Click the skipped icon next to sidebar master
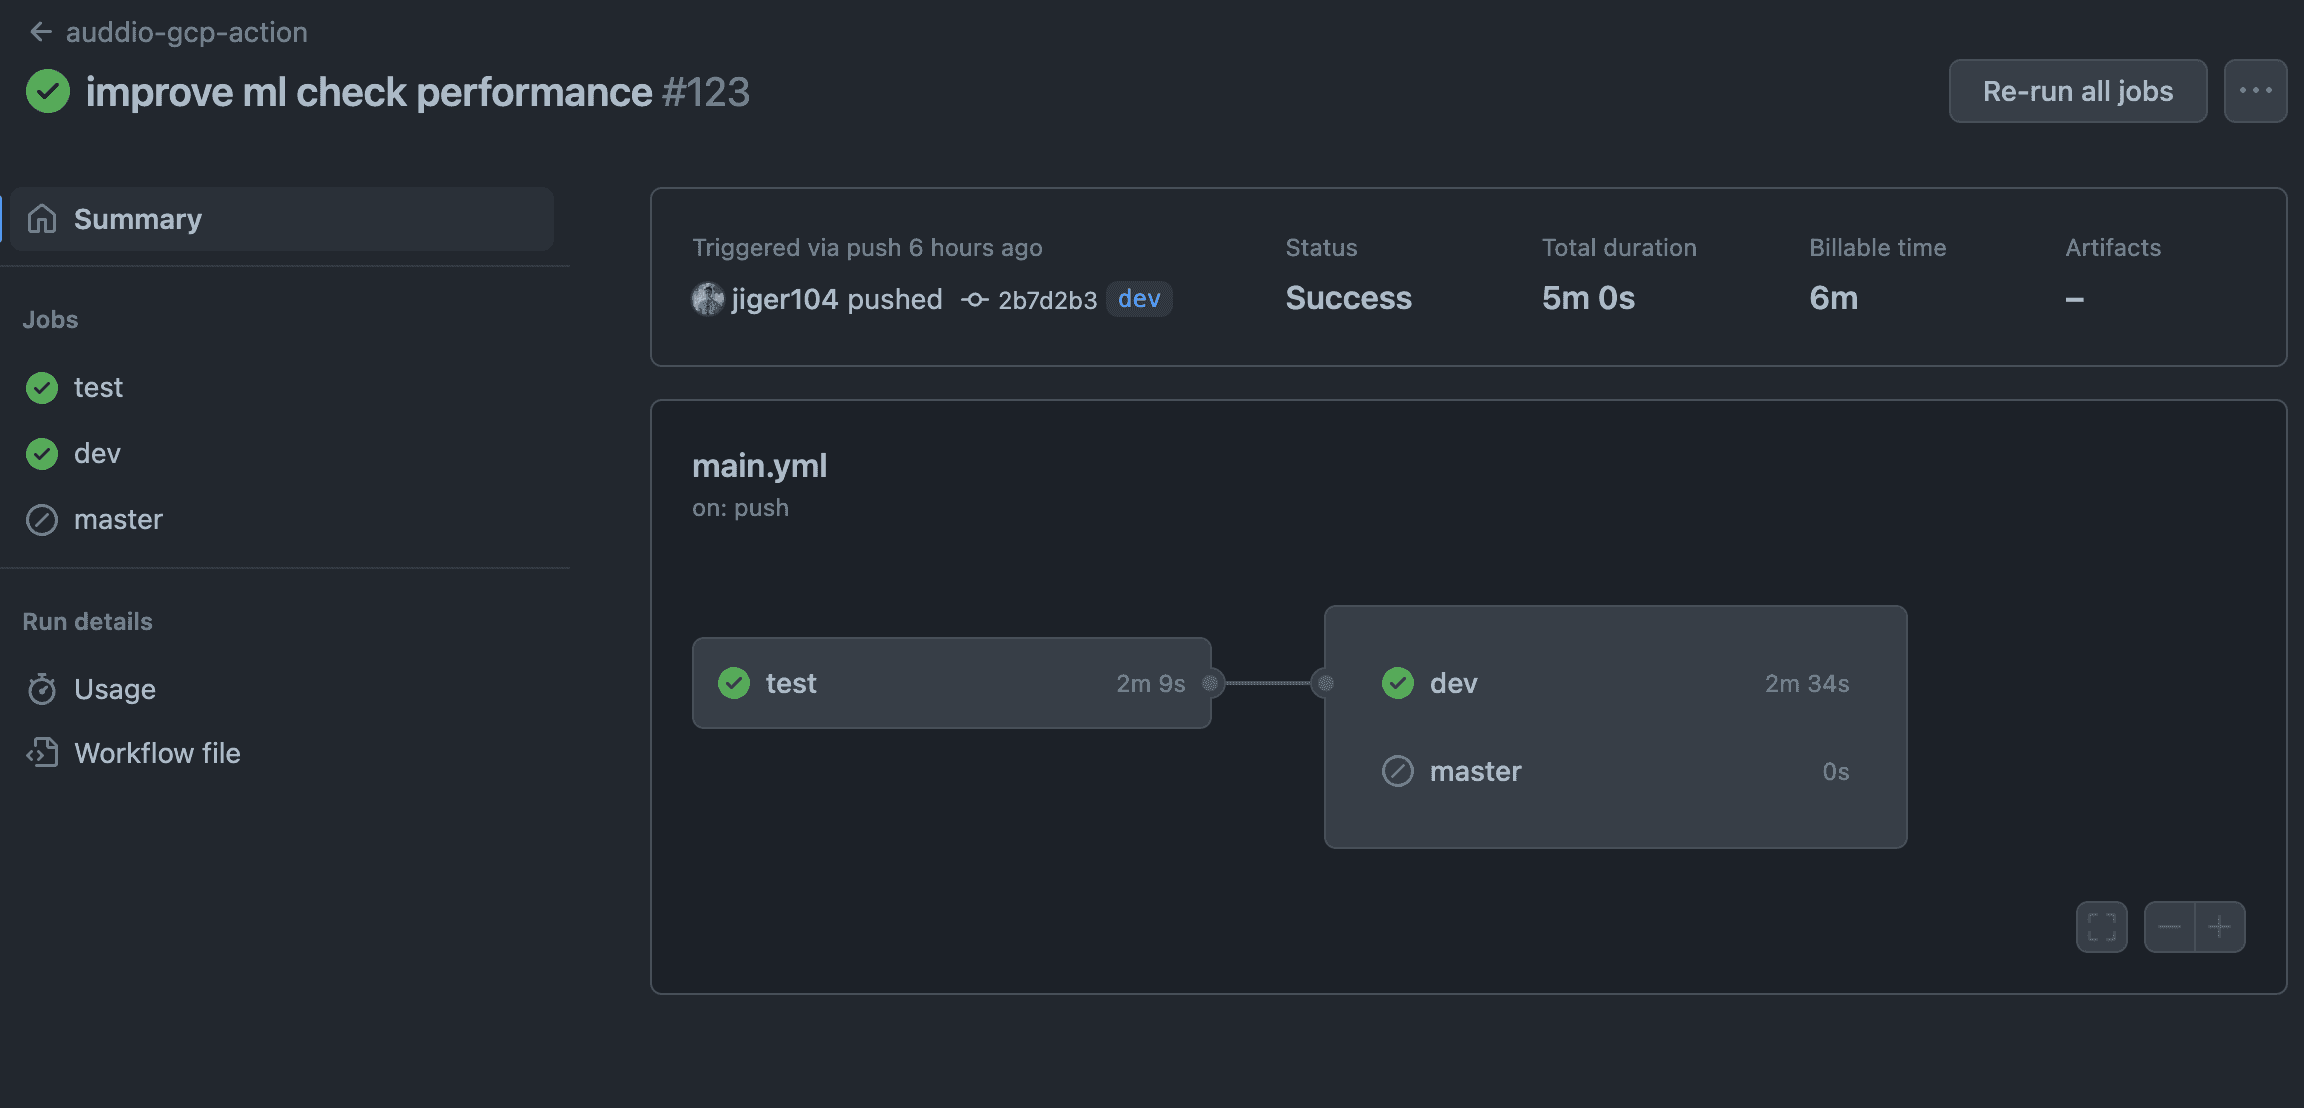Screen dimensions: 2304x1108 tap(42, 519)
